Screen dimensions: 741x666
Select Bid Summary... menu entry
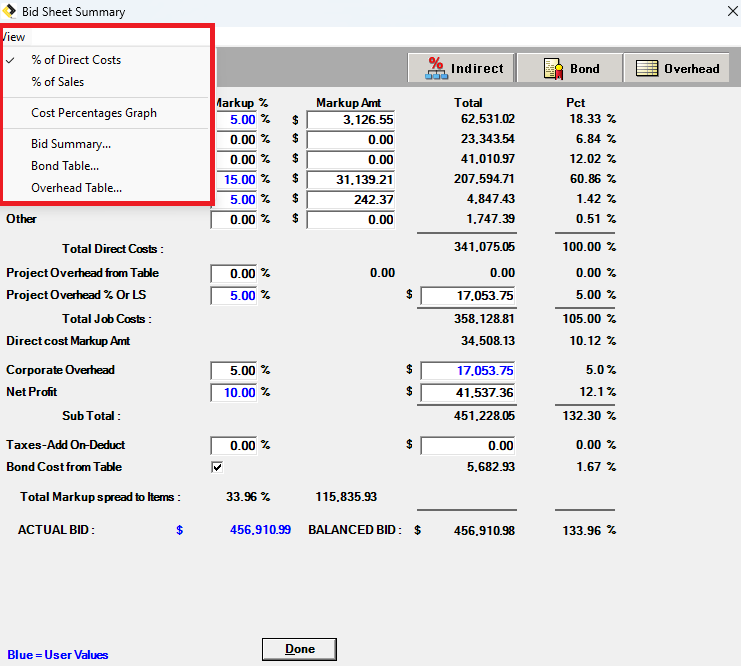pyautogui.click(x=71, y=144)
